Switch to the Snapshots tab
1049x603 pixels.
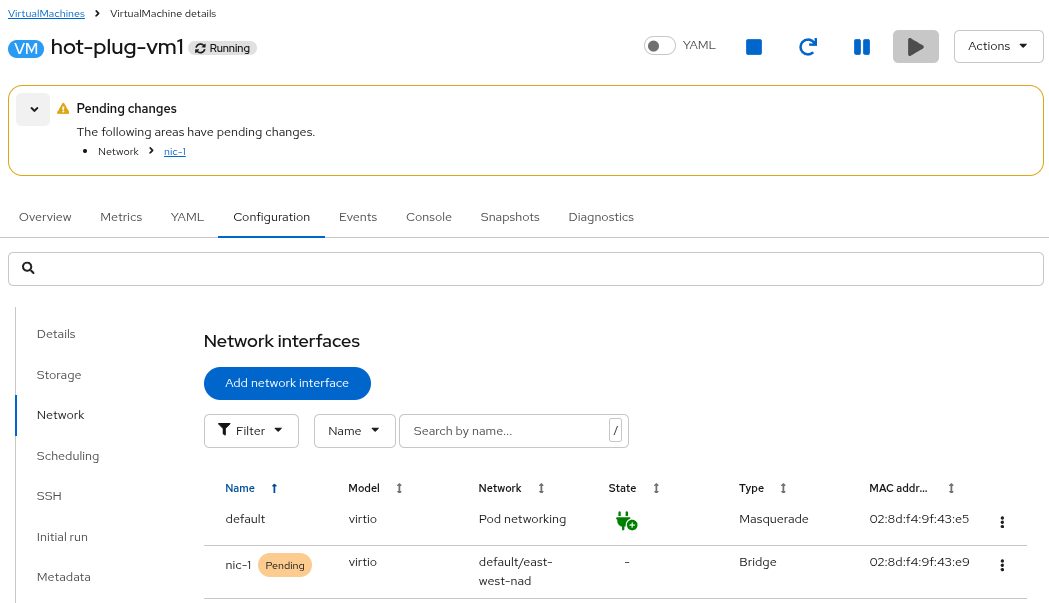[509, 217]
